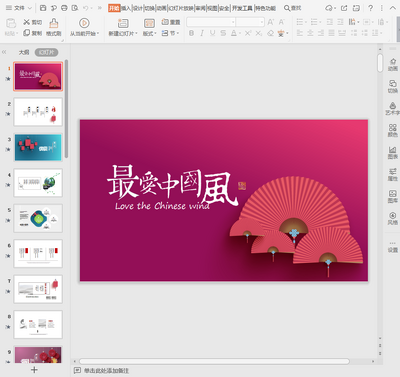Viewport: 400px width, 377px height.
Task: Click the Save icon in quick access toolbar
Action: pos(43,8)
